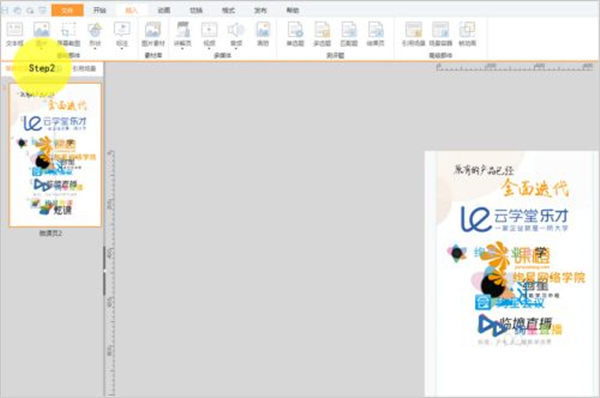600x398 pixels.
Task: Click the save icon in quick-access bar
Action: tap(5, 10)
